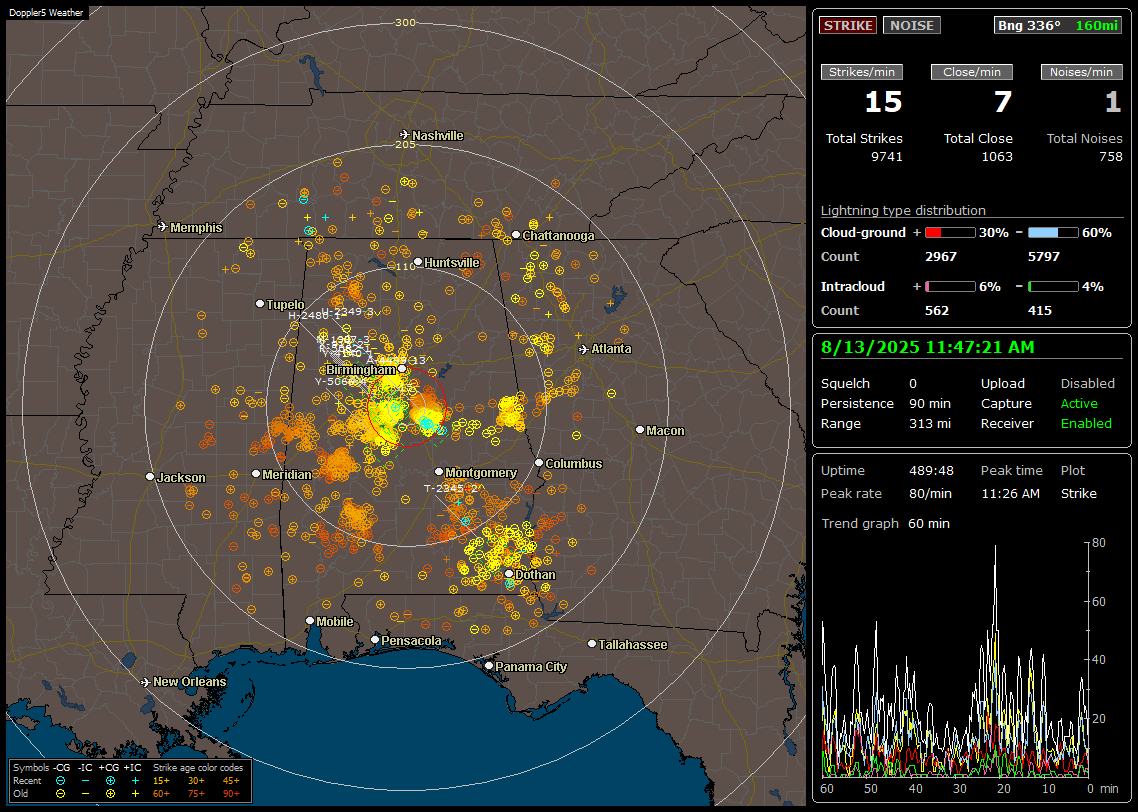Select the Jackson city marker dot

click(x=150, y=477)
